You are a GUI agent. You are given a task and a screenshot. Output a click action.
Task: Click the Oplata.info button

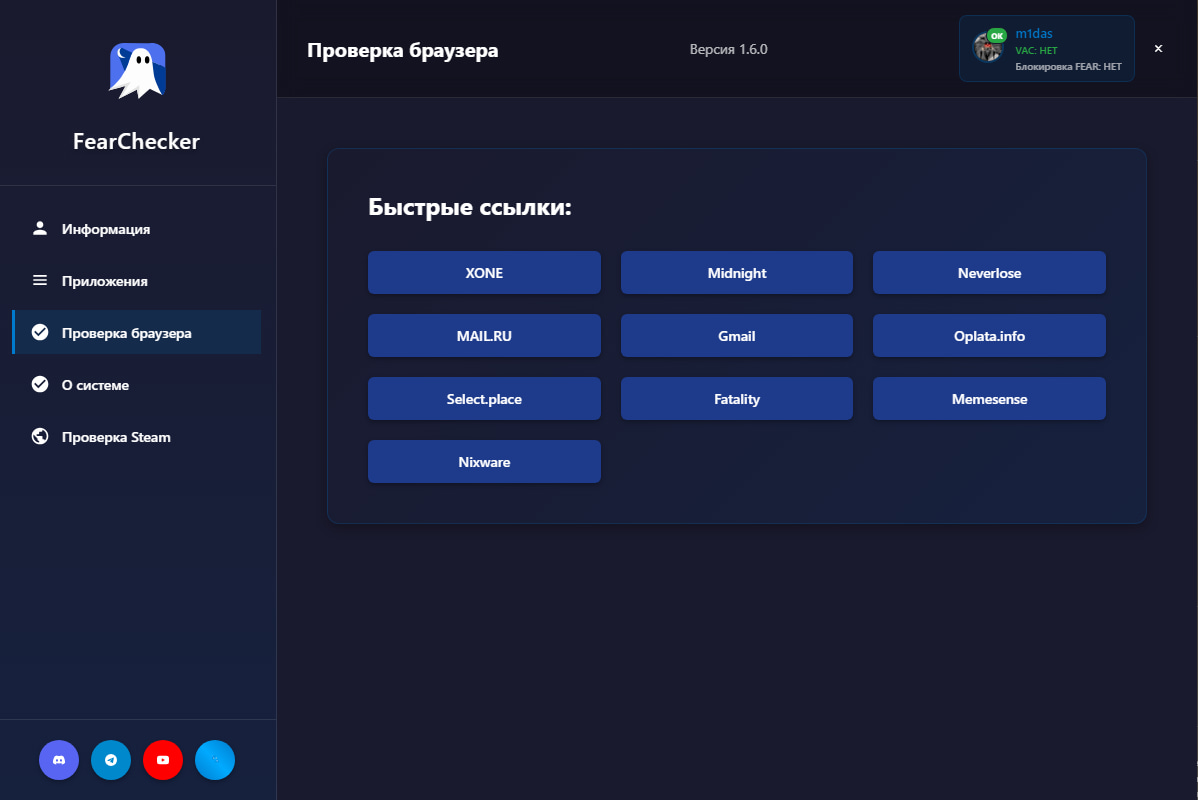tap(989, 336)
